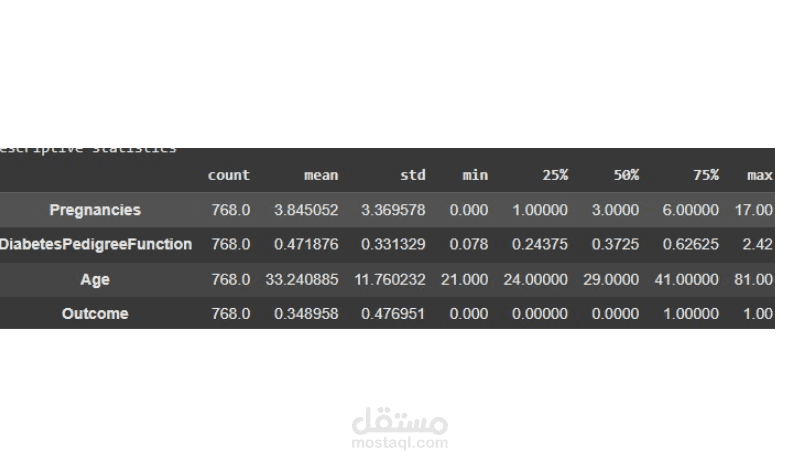Click the 0.3725 cell
The height and width of the screenshot is (460, 800).
(615, 244)
